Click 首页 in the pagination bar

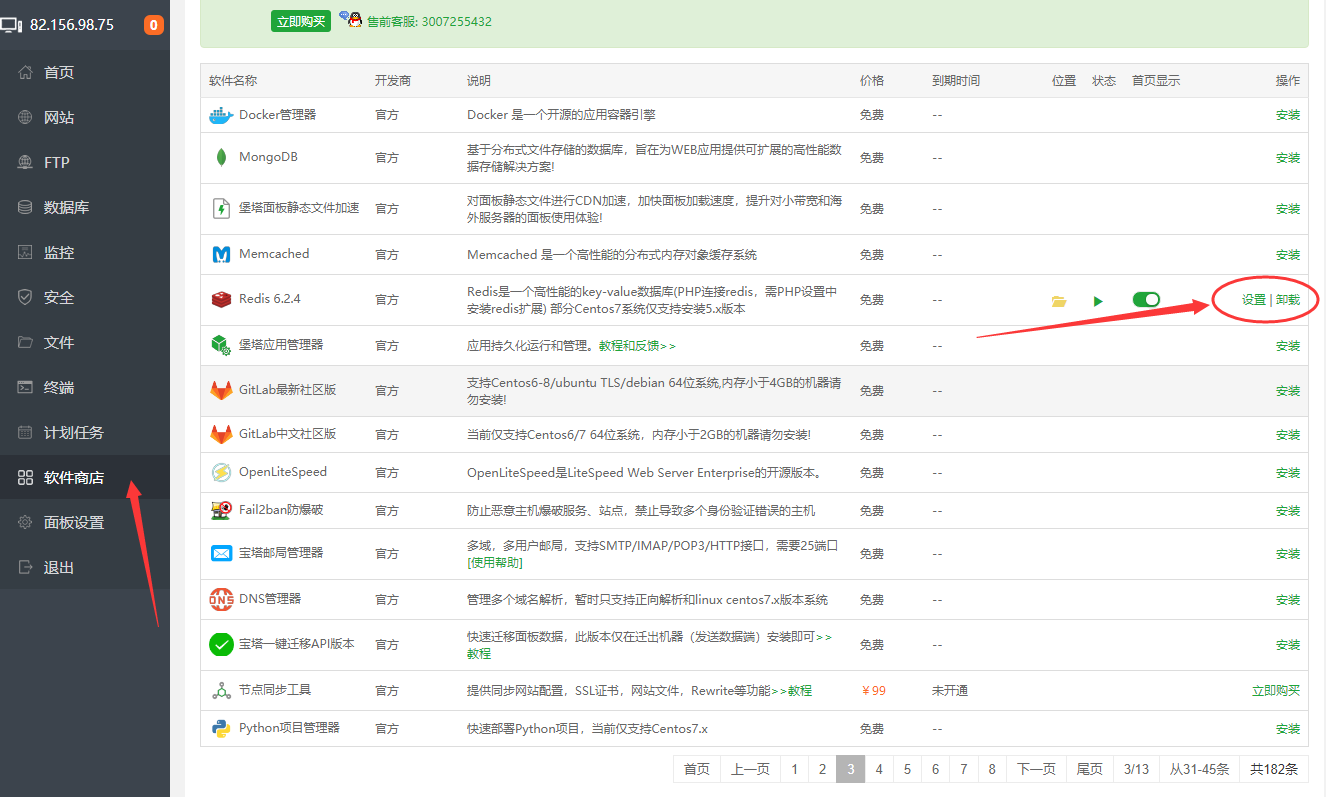pos(697,769)
